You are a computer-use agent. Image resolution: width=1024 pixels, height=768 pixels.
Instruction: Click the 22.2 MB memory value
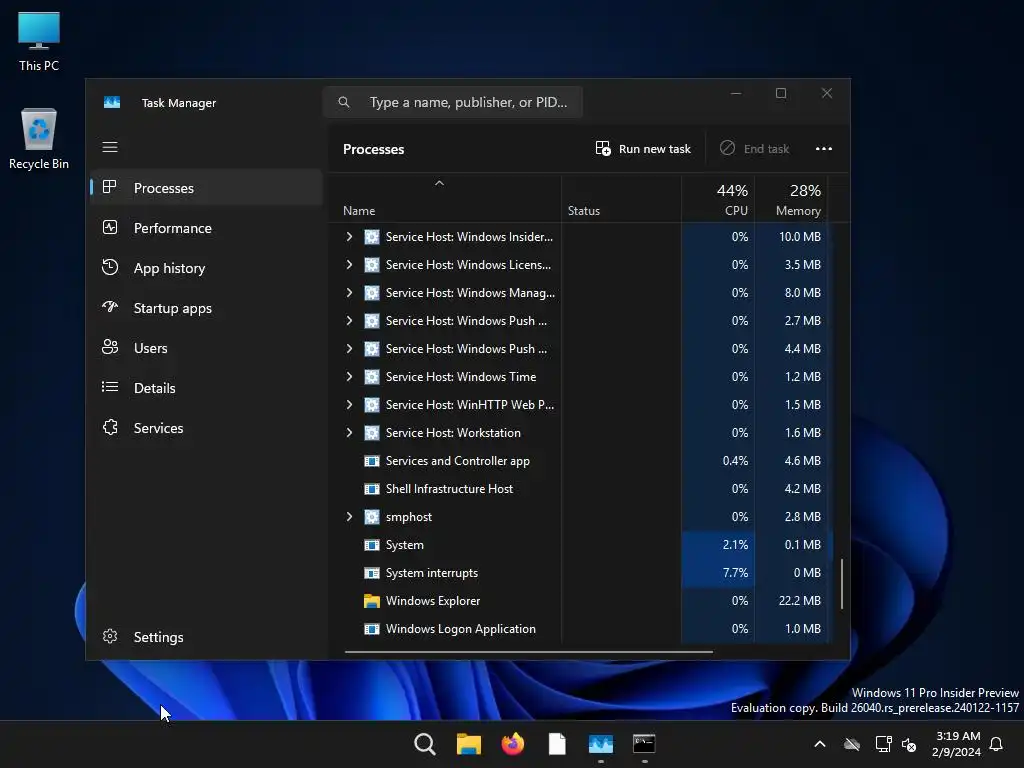(799, 601)
